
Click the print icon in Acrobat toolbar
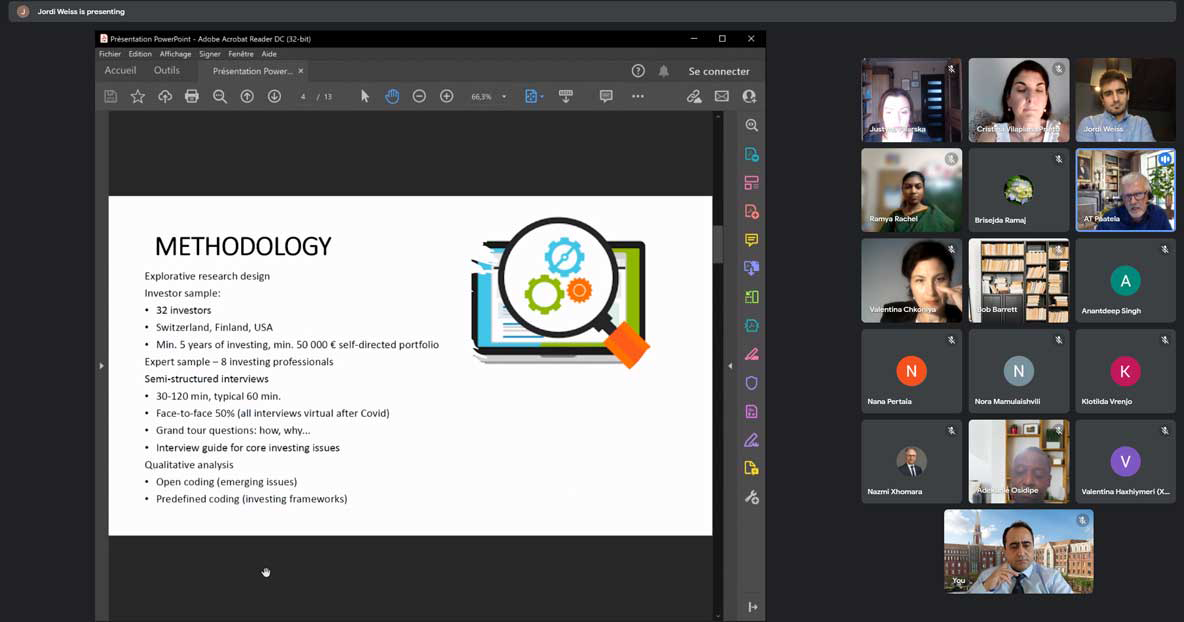click(192, 96)
